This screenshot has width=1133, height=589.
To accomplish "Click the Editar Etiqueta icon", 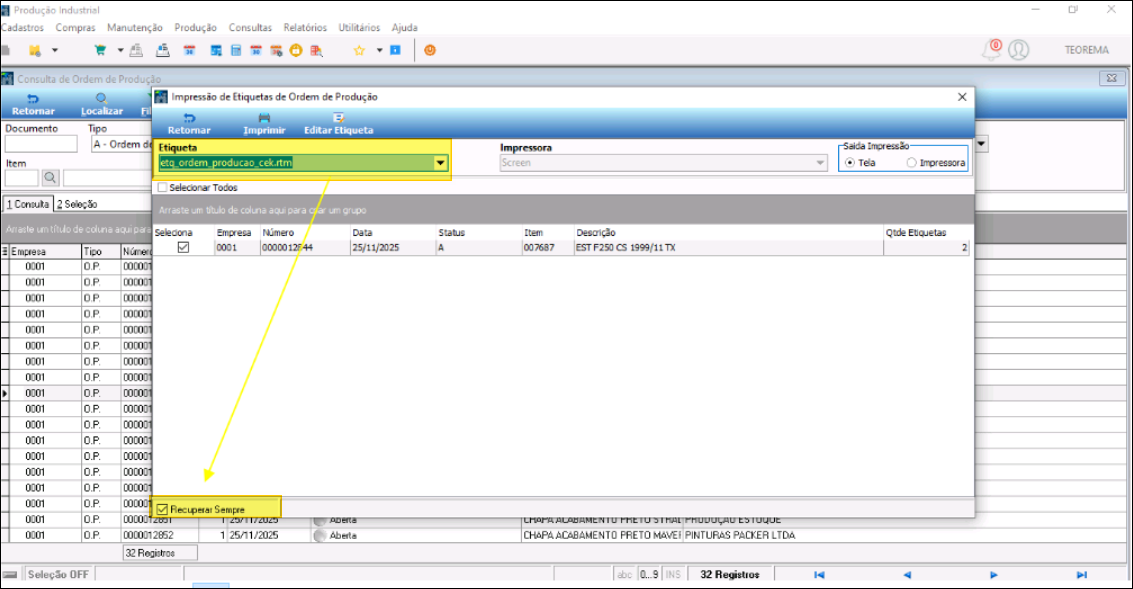I will 338,118.
